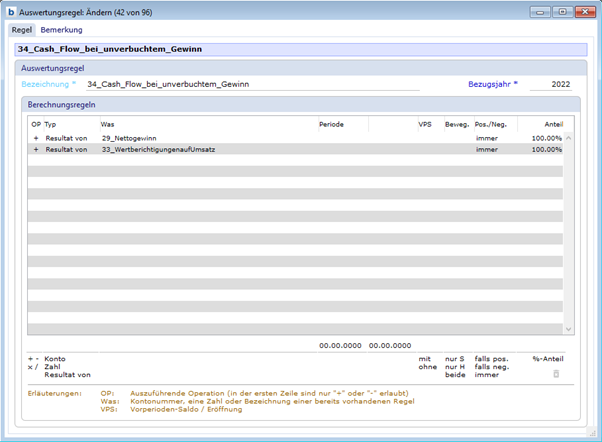
Task: Pick the 'nur S' movement option
Action: [x=454, y=358]
